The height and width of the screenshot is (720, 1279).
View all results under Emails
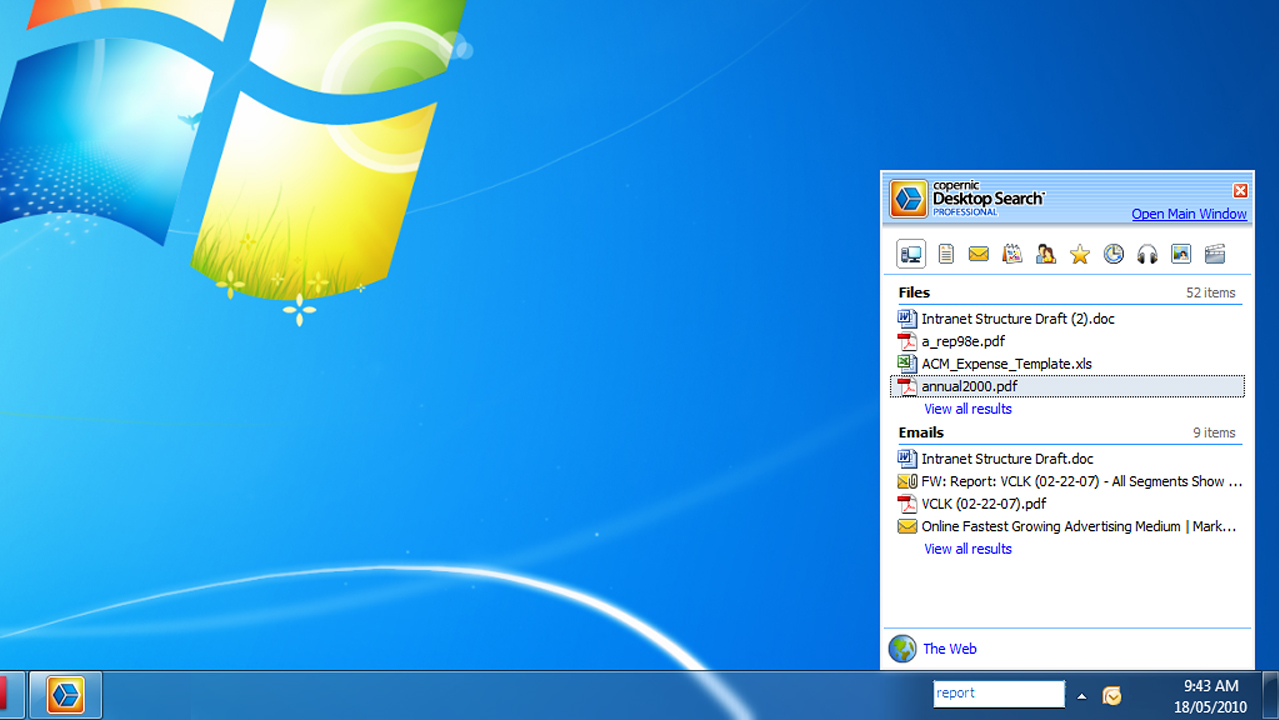click(968, 549)
